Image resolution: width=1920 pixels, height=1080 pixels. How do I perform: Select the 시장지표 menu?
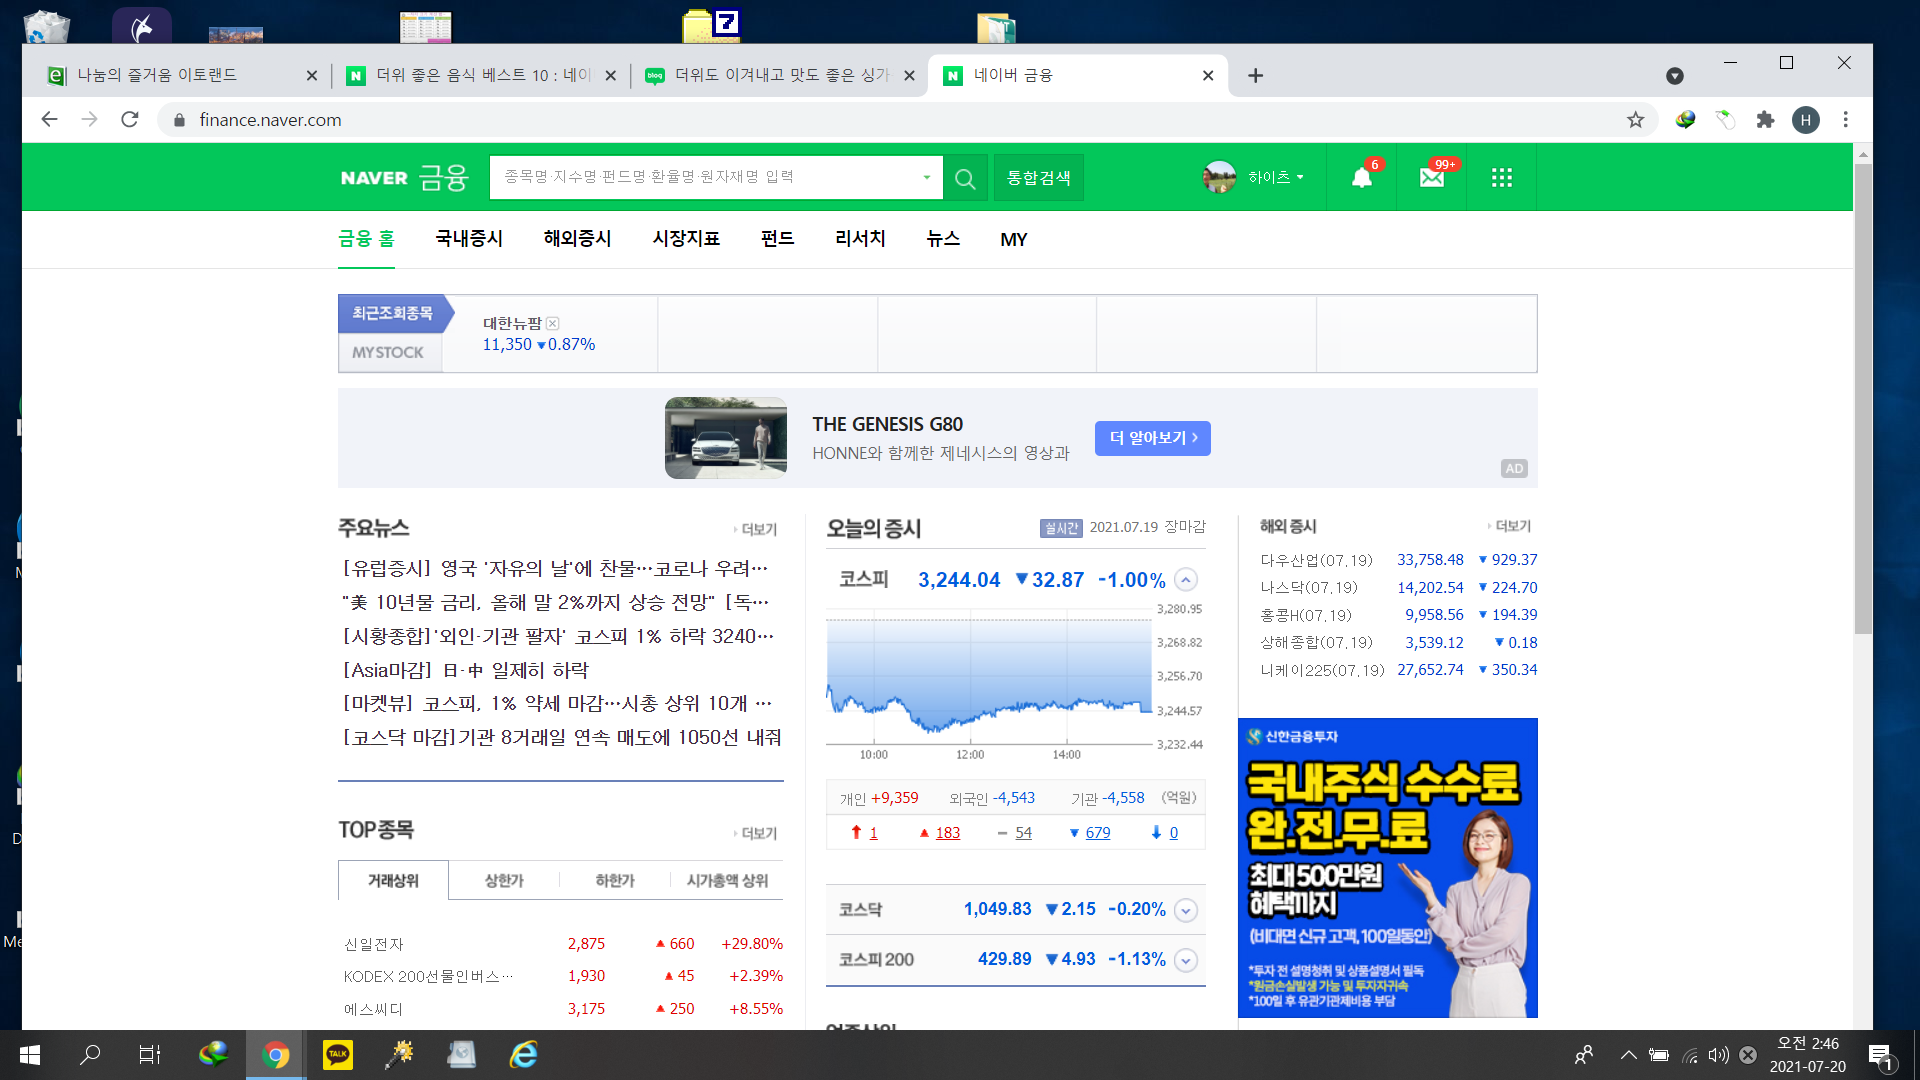coord(686,239)
